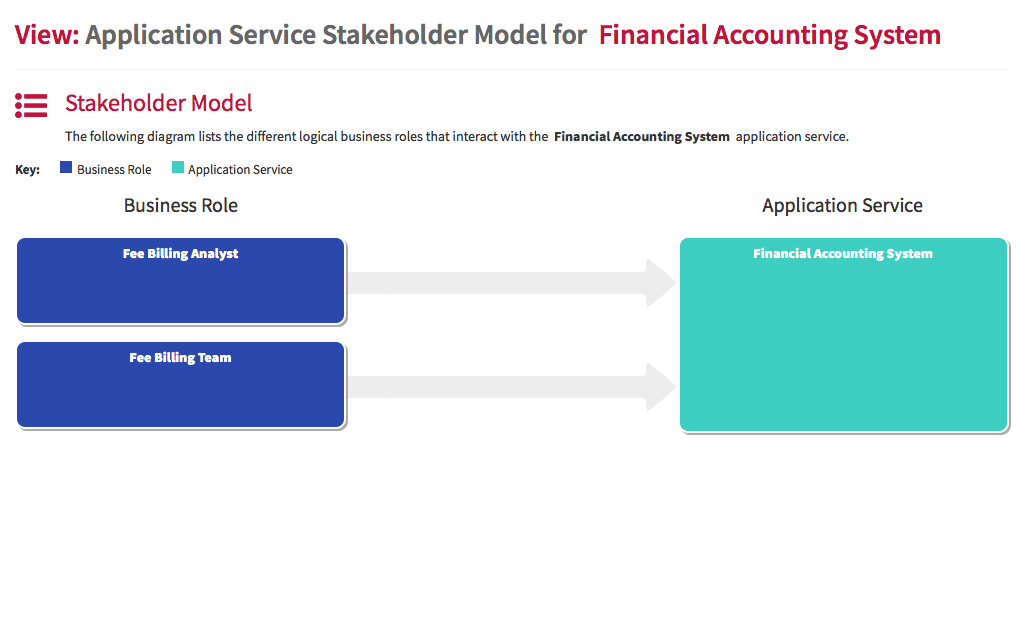Click the red Financial Accounting System page title

[x=770, y=35]
